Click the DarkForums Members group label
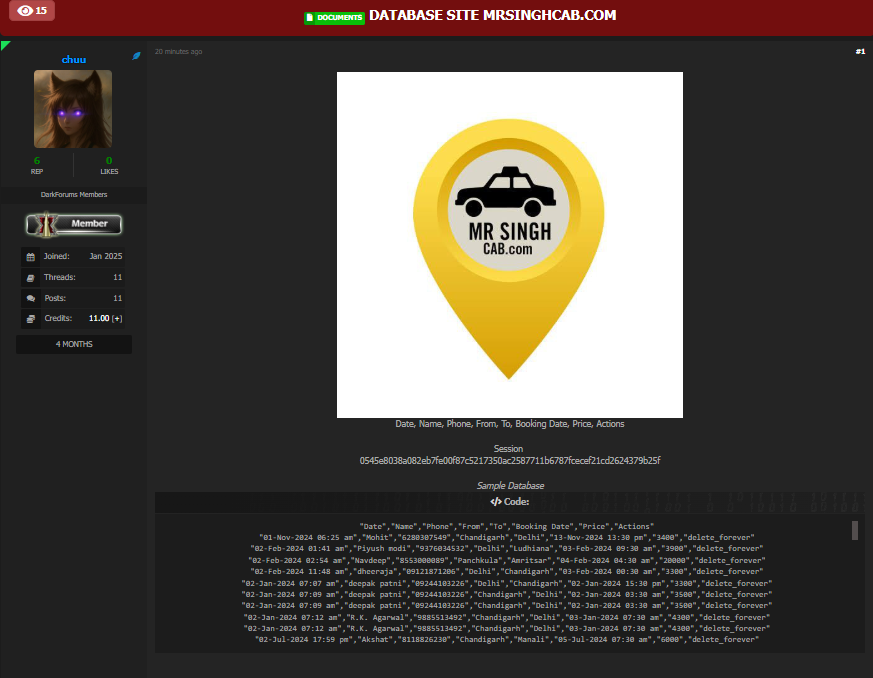This screenshot has width=873, height=678. click(x=74, y=194)
